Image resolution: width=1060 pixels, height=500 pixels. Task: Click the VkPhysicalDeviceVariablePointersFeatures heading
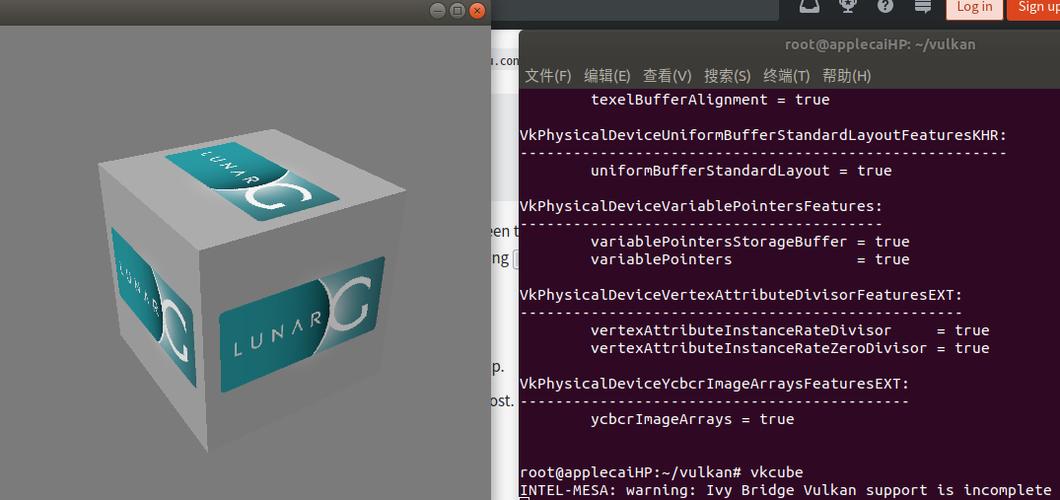(x=701, y=206)
